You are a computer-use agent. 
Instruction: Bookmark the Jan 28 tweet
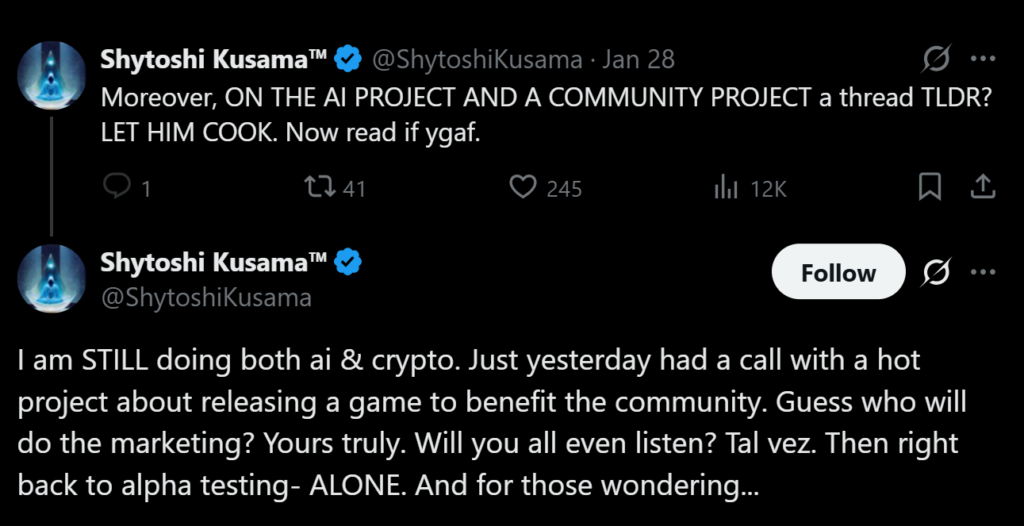click(929, 186)
